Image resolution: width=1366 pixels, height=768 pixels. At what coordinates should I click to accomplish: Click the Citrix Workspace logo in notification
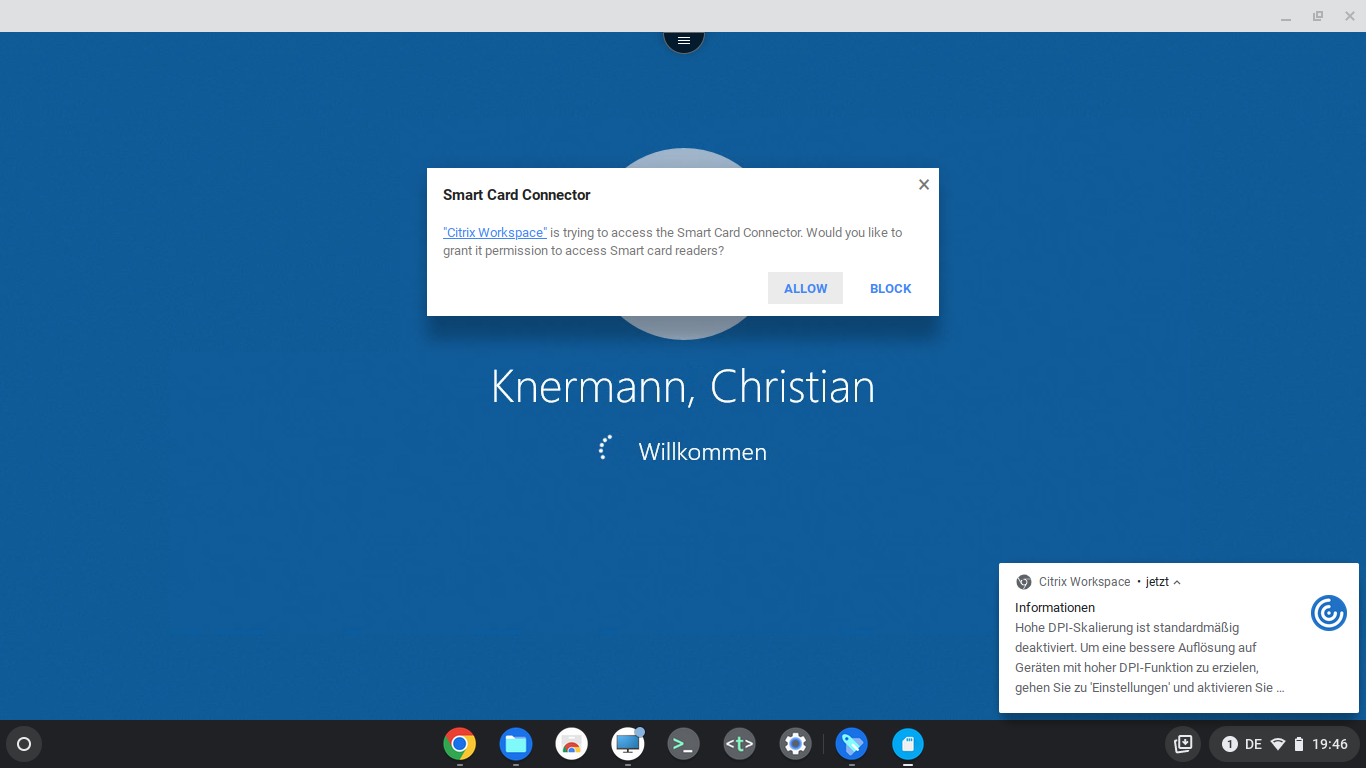point(1329,613)
